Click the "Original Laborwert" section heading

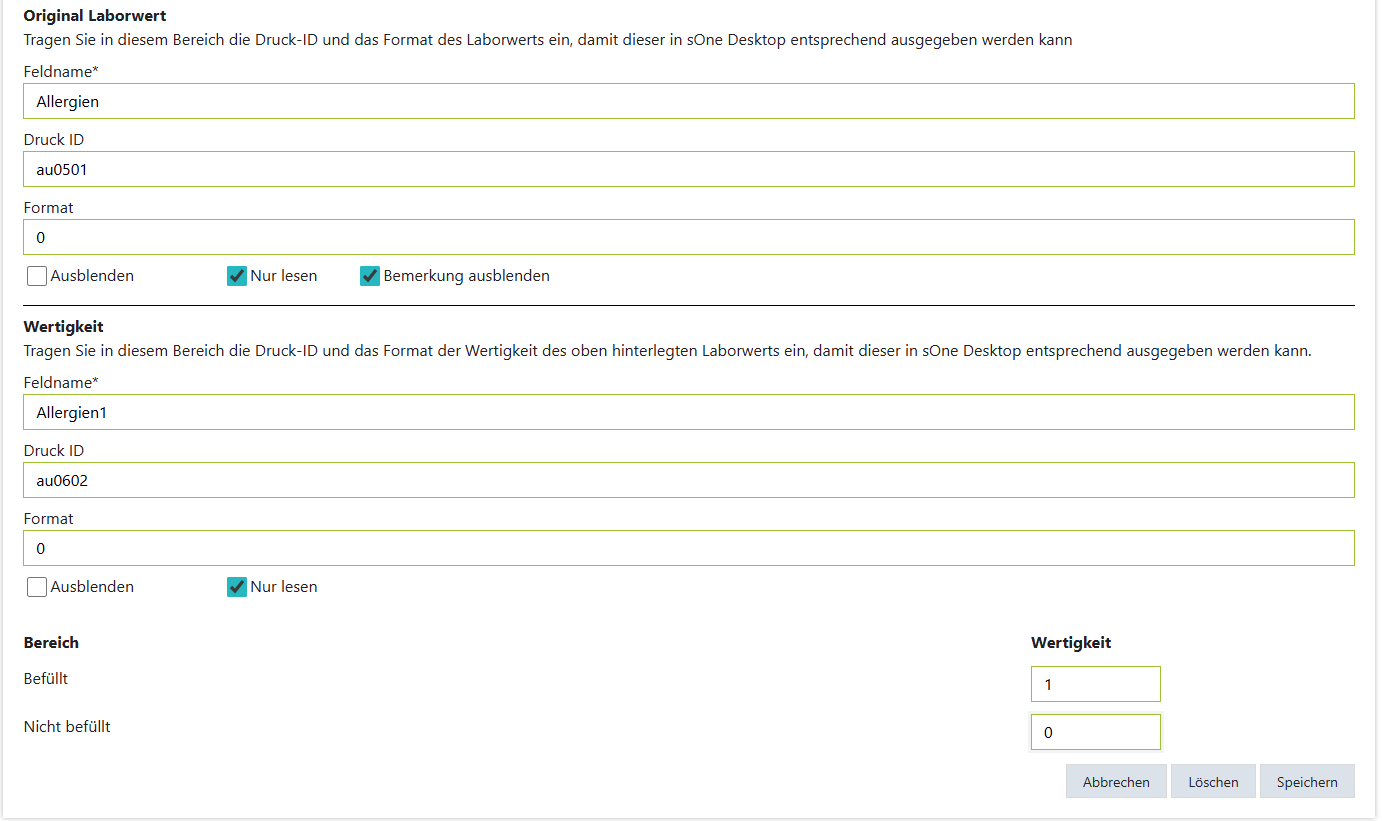pos(95,16)
